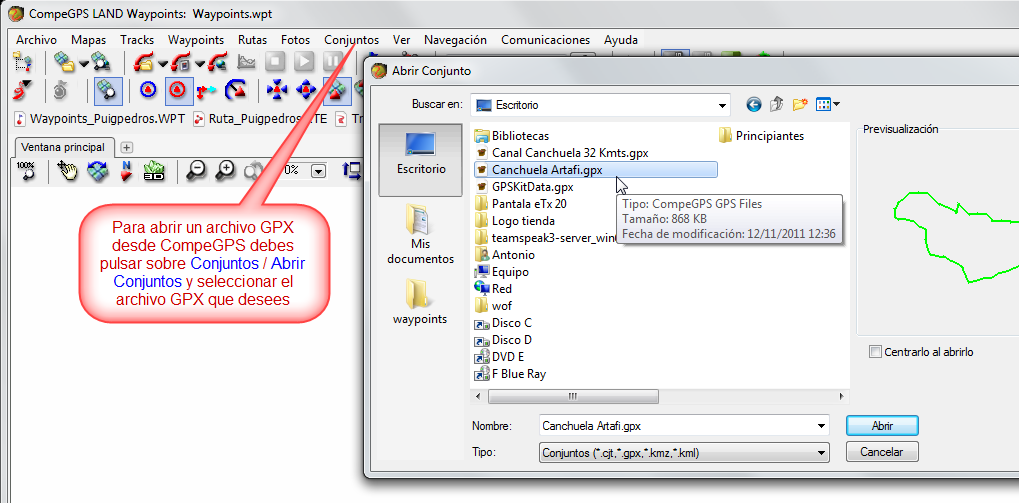
Task: Click the zoom in magnifier
Action: point(226,170)
